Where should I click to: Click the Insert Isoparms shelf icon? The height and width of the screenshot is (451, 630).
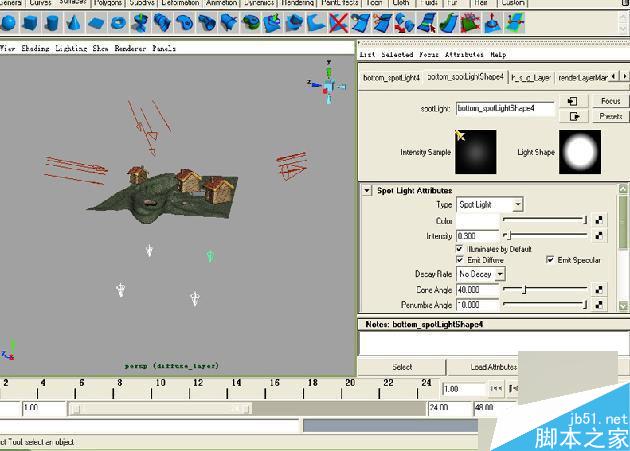[426, 23]
